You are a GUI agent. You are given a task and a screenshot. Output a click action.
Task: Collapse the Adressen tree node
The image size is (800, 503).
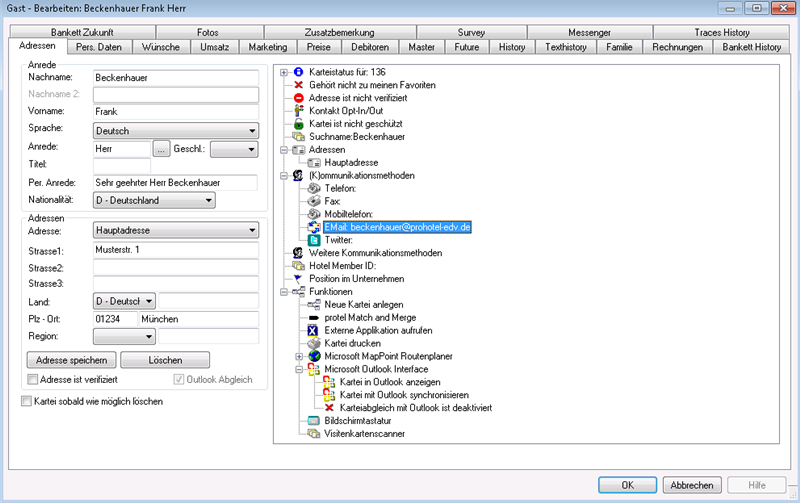tap(284, 150)
